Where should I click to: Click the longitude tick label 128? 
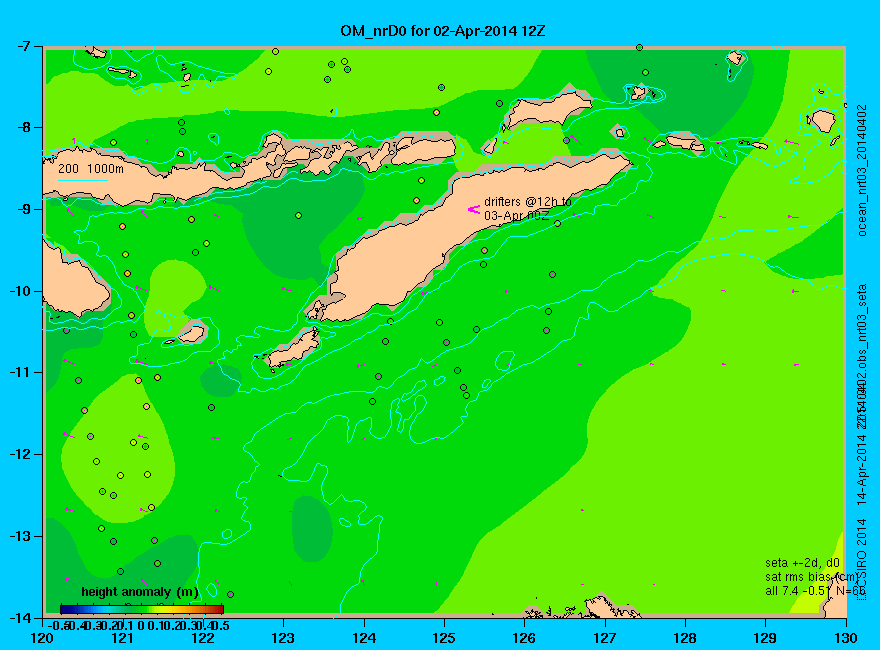685,638
